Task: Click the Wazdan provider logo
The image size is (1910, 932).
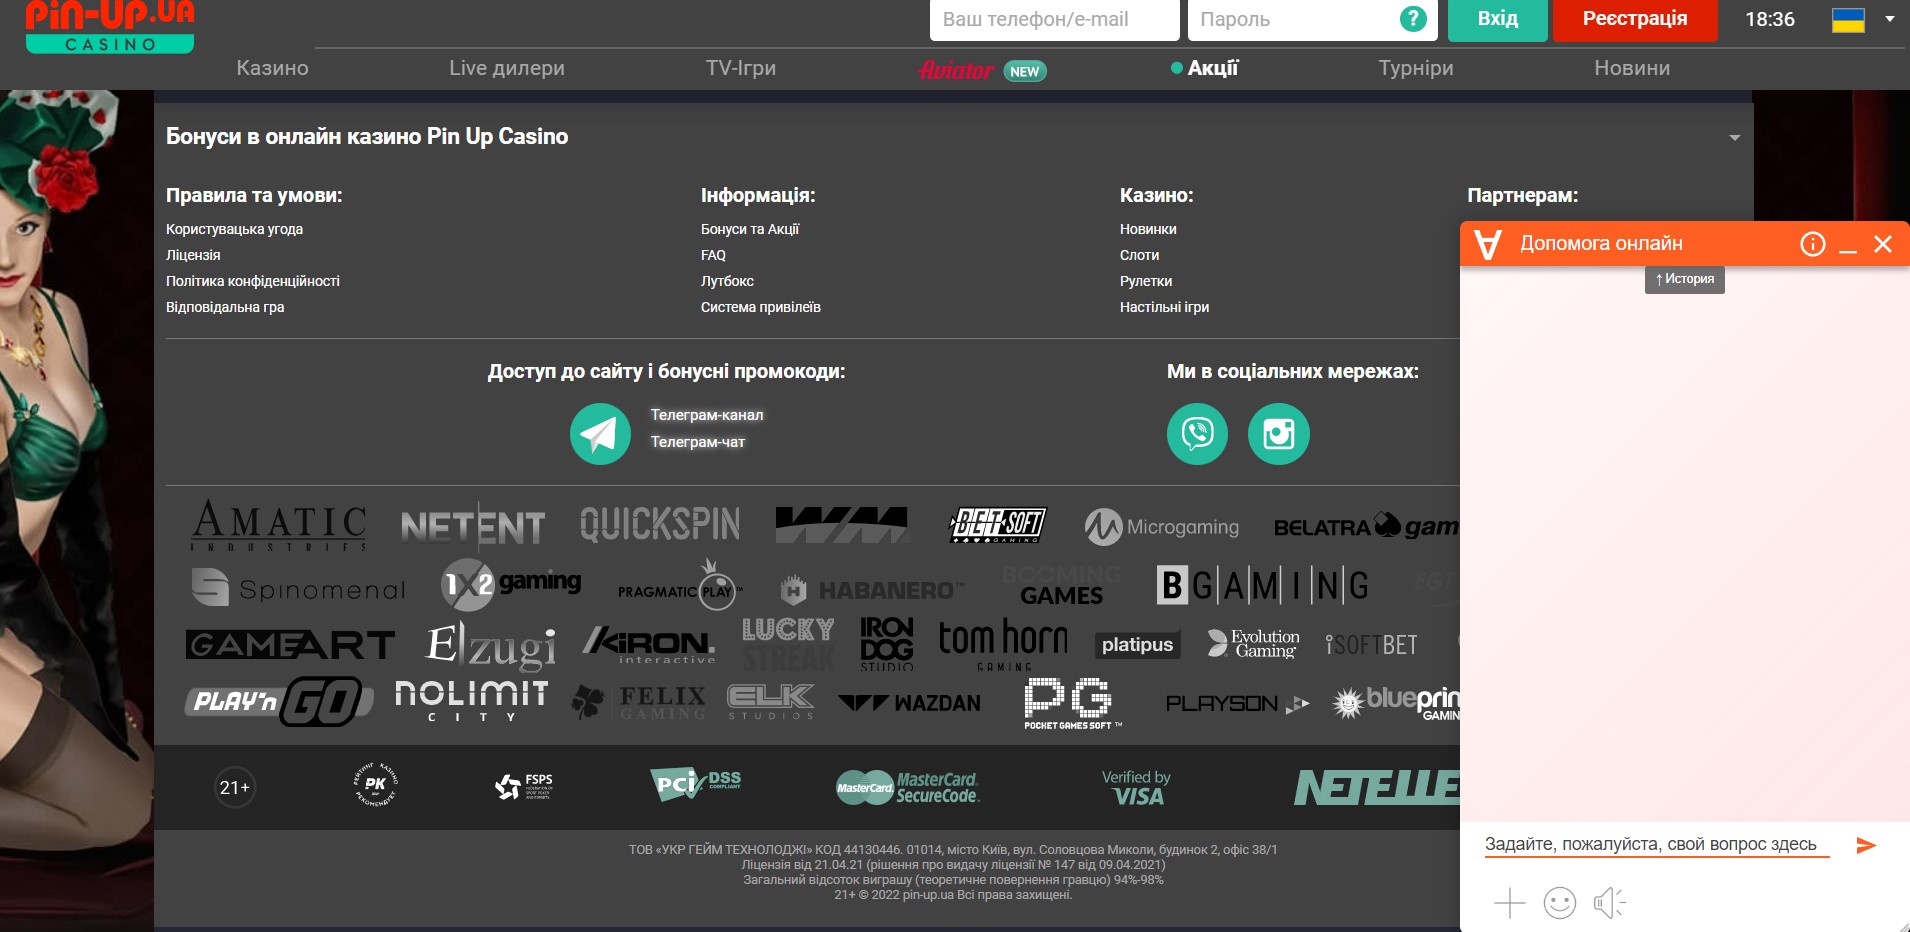Action: [909, 703]
